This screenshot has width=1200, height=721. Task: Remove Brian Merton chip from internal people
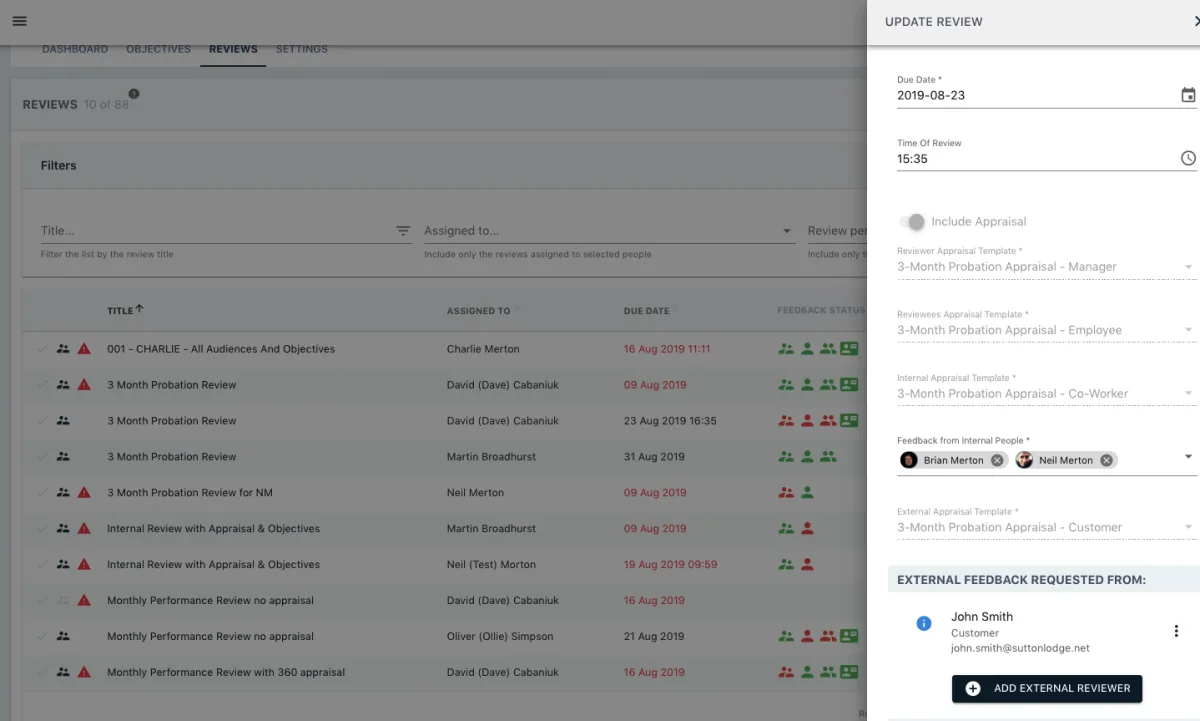[997, 460]
